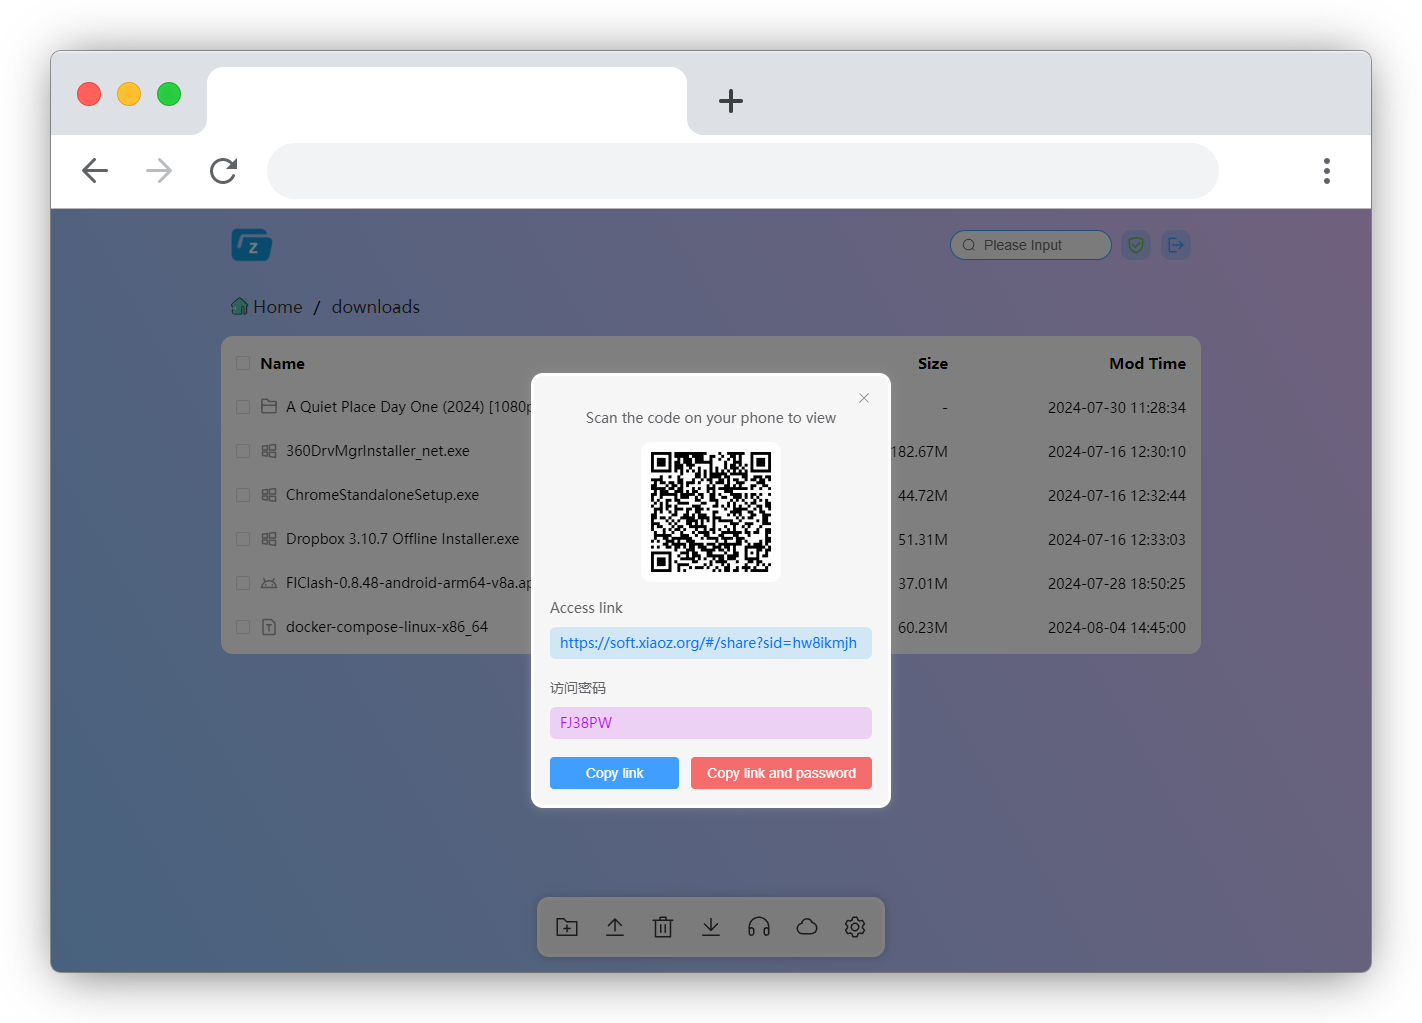Click the logout icon beside the shield
The width and height of the screenshot is (1422, 1023).
click(x=1176, y=245)
